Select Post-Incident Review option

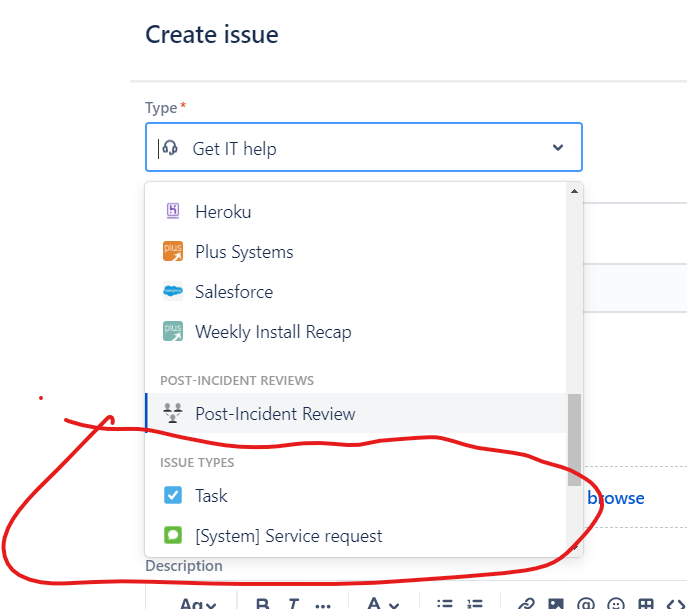pyautogui.click(x=356, y=413)
